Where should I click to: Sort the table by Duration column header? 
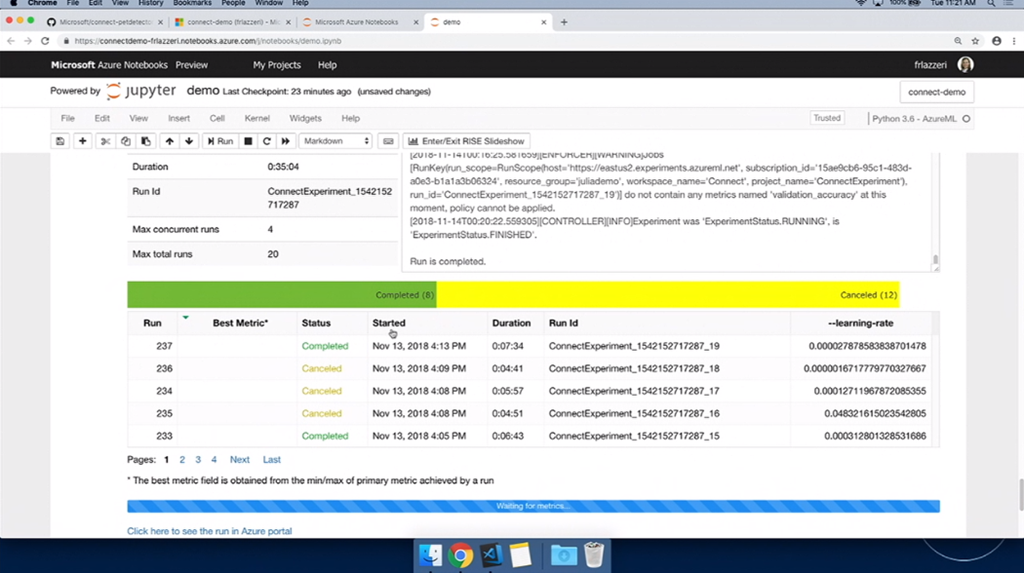tap(511, 323)
